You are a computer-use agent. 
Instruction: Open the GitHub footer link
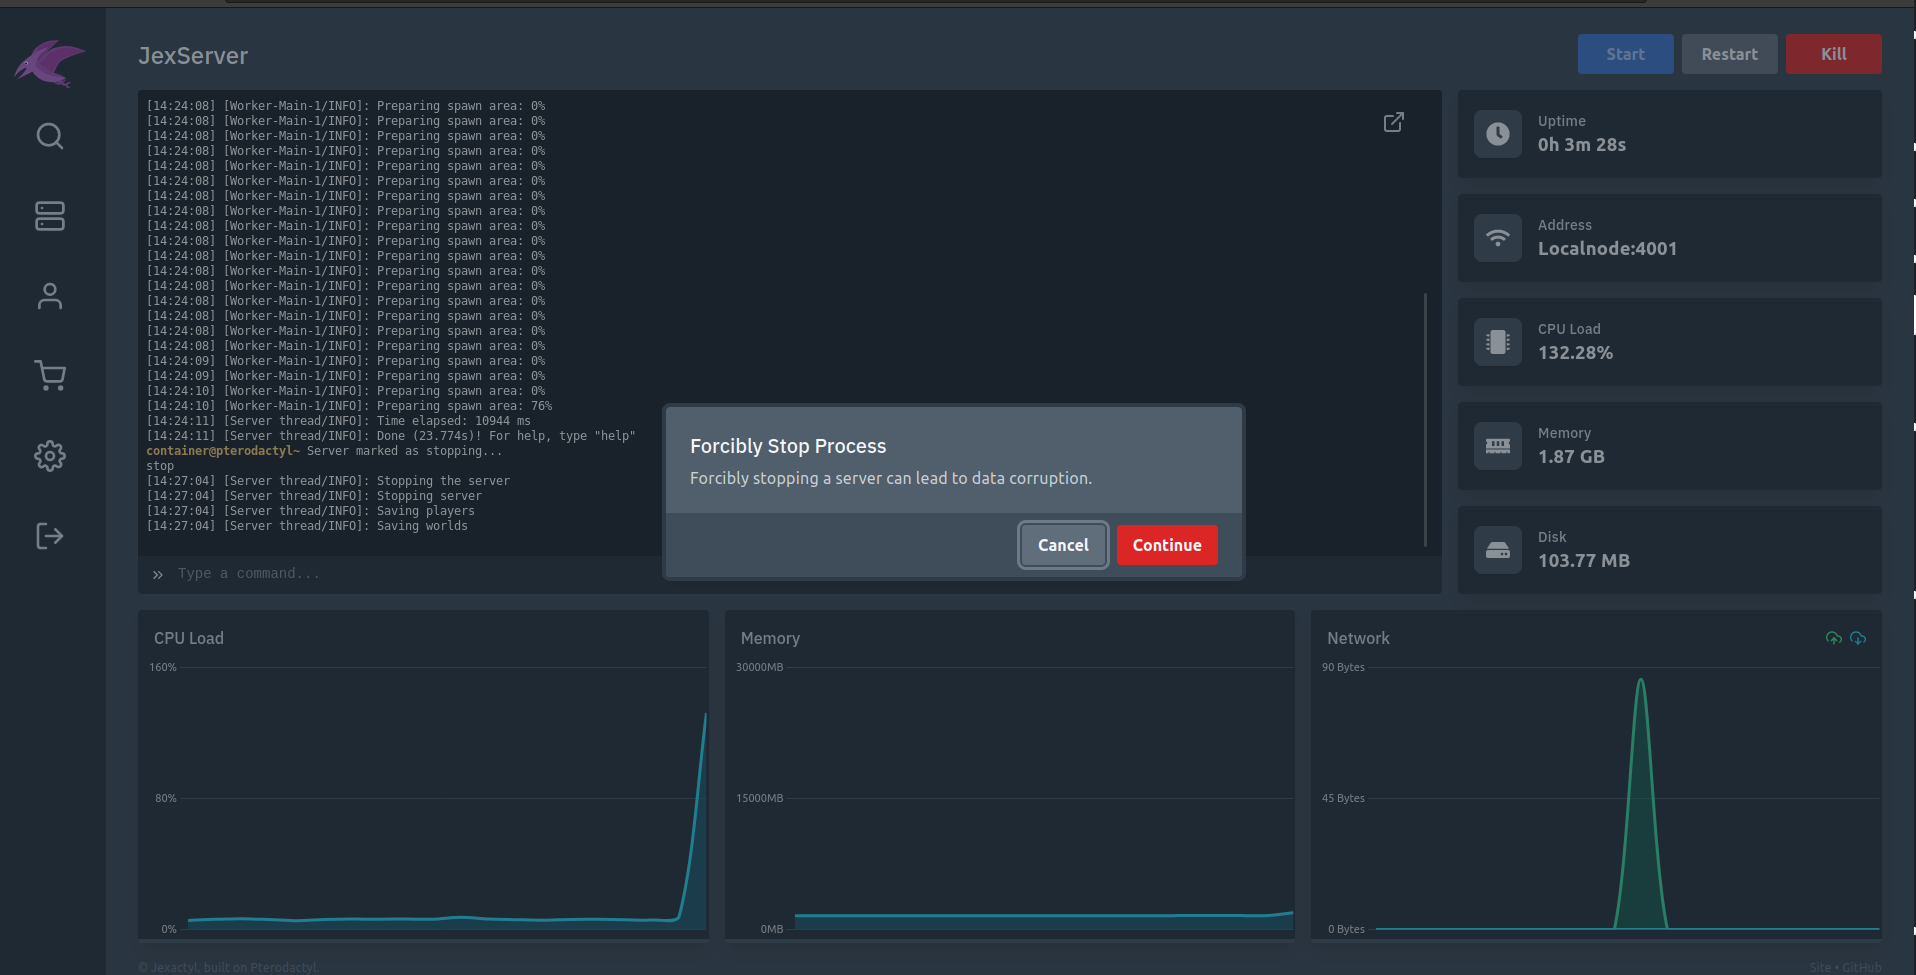click(1862, 967)
